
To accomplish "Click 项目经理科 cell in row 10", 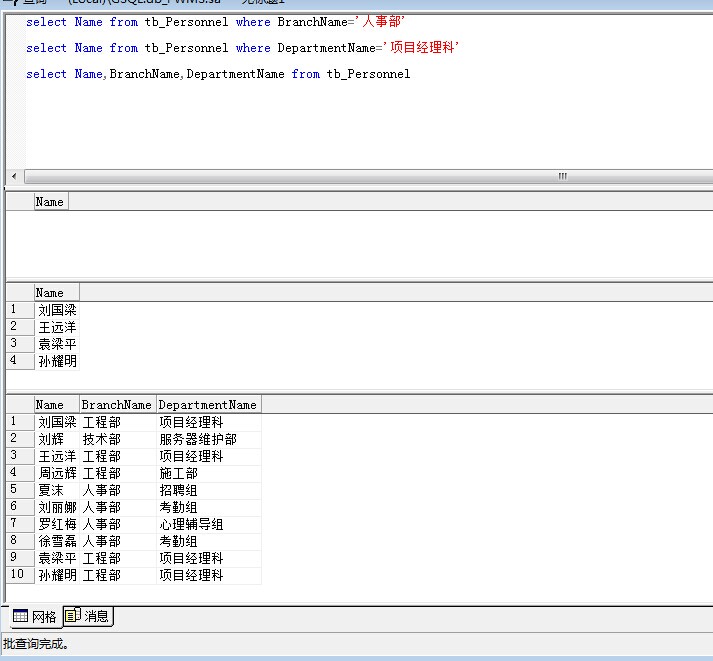I will pyautogui.click(x=209, y=575).
